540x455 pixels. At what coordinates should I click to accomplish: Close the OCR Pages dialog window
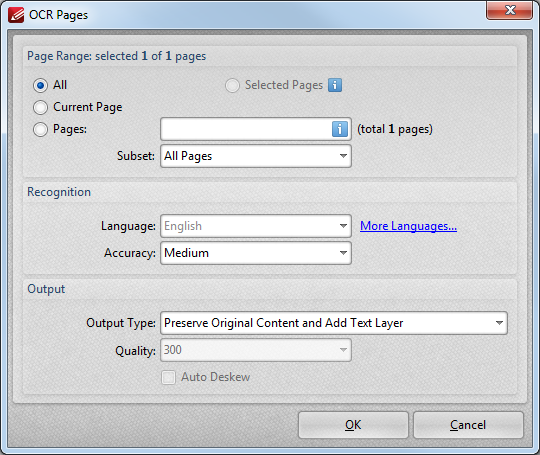click(x=510, y=10)
